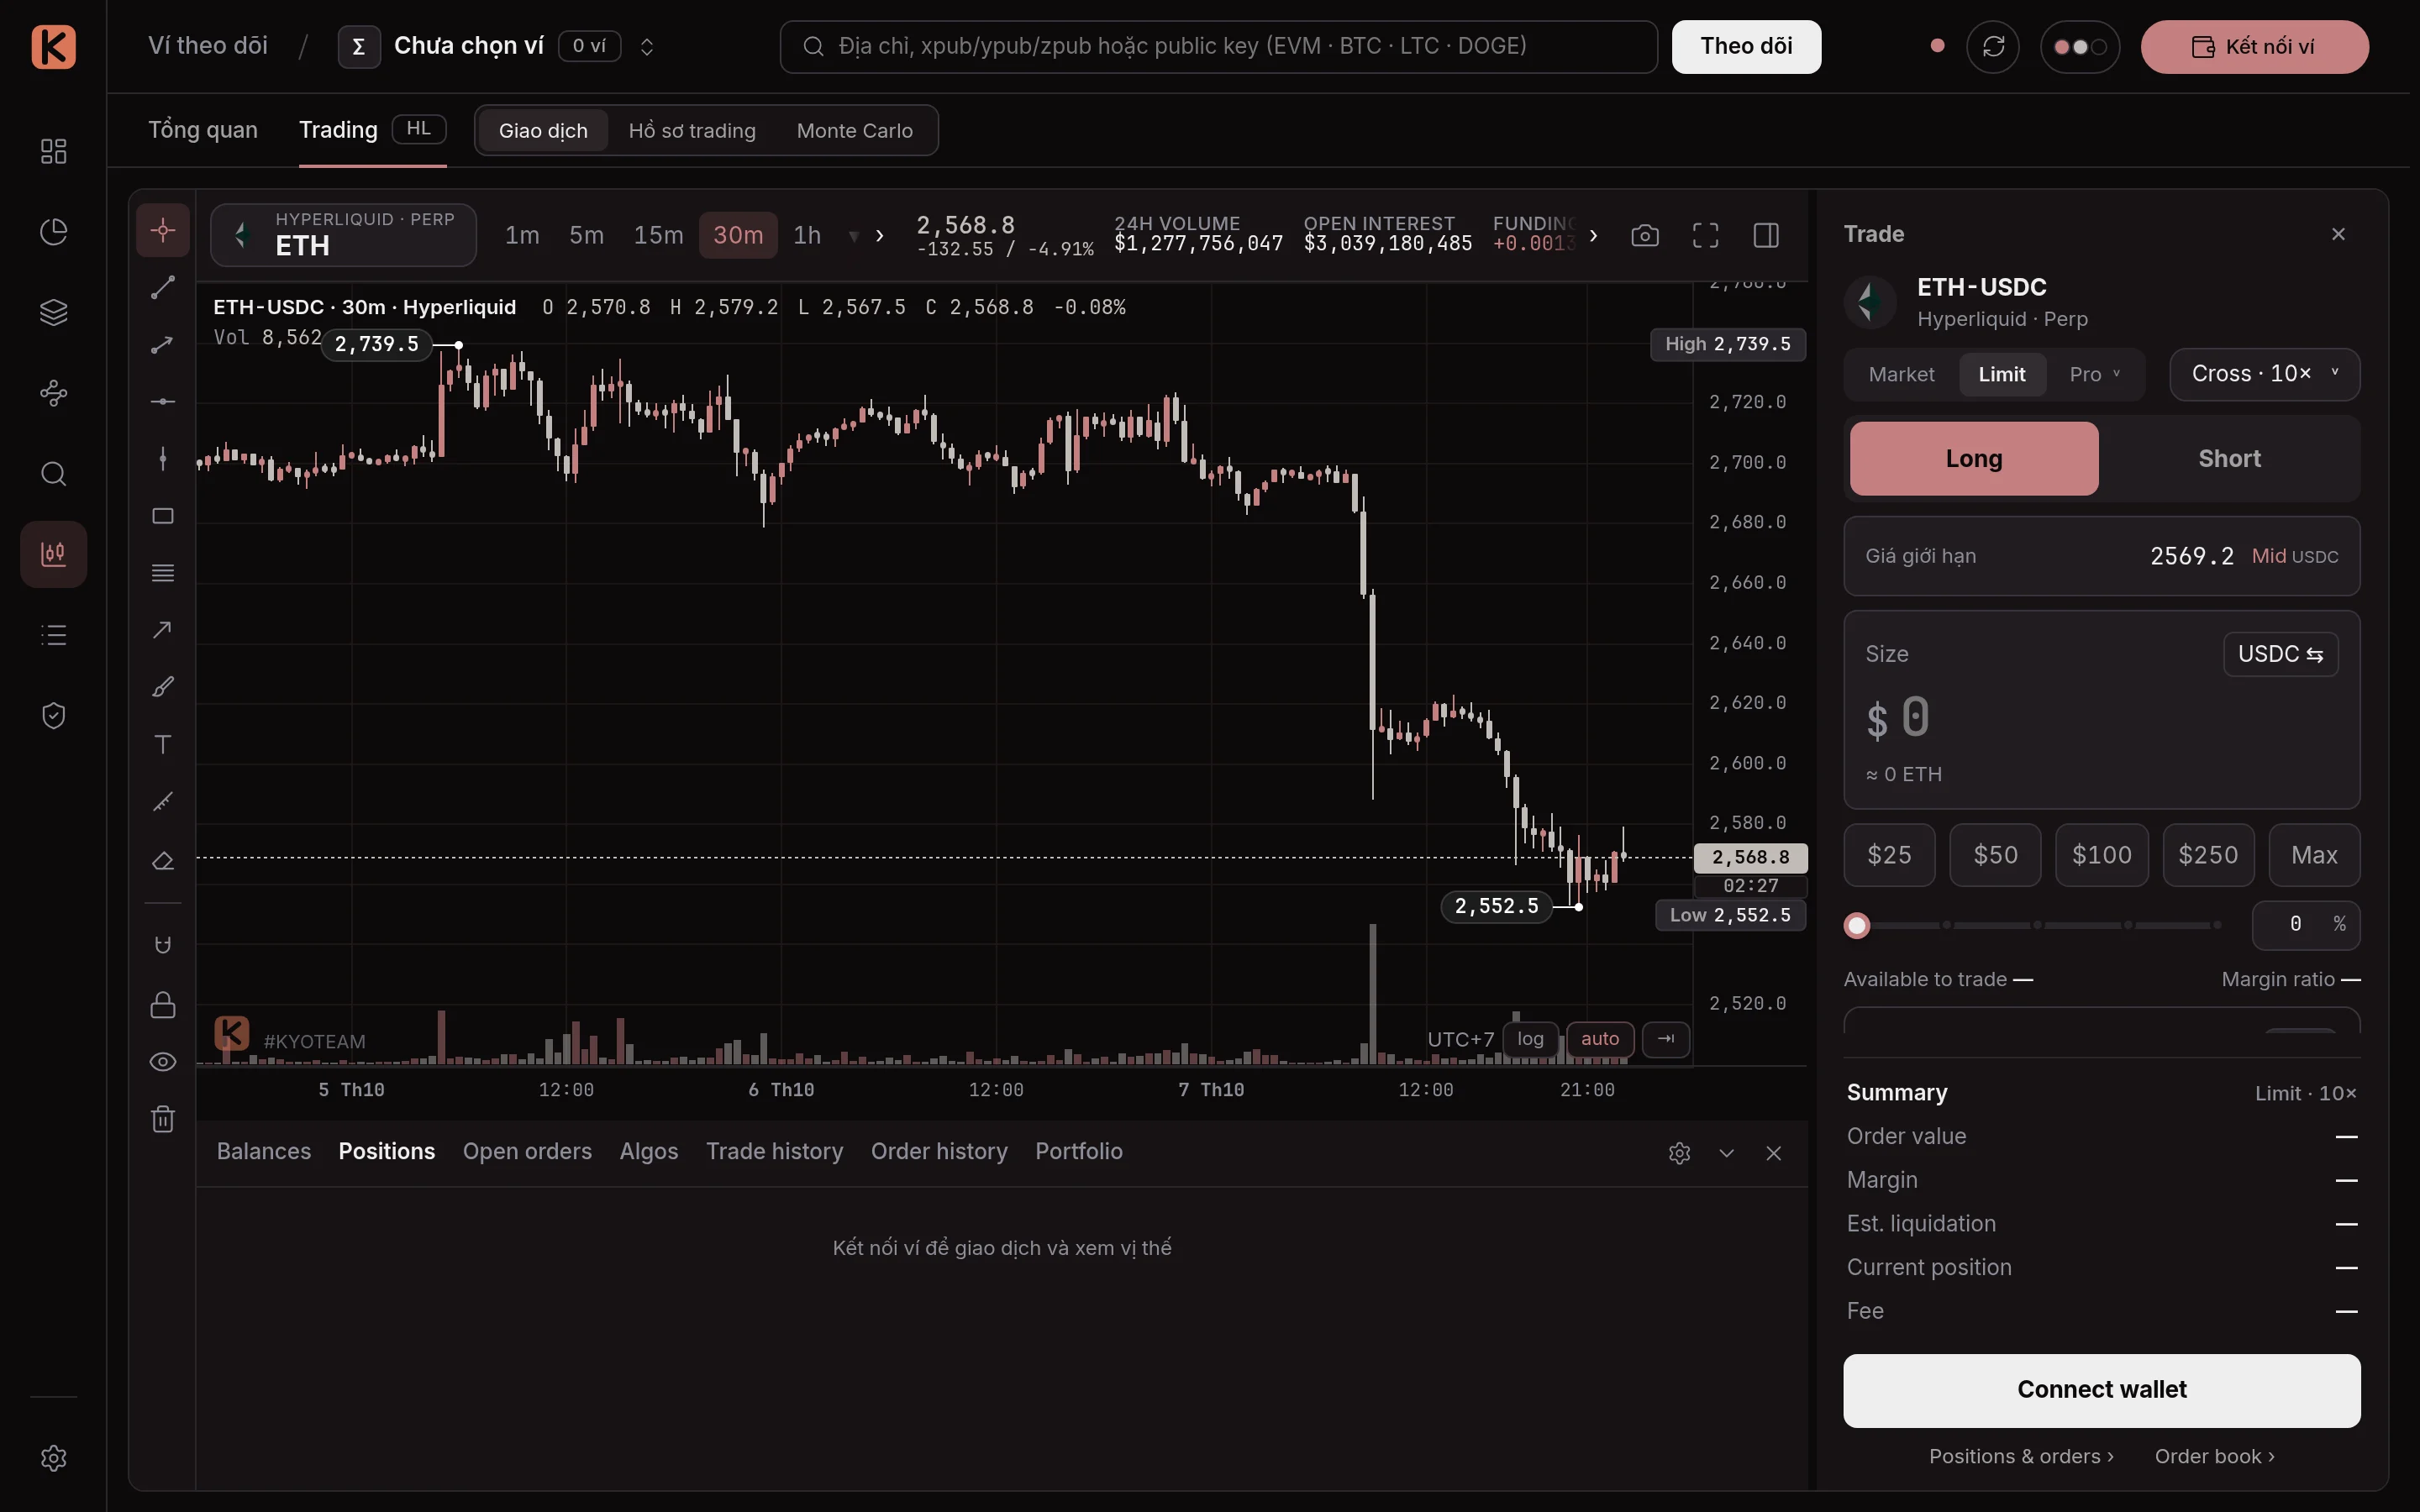This screenshot has height=1512, width=2420.
Task: Toggle the side panel layout icon
Action: pos(1767,236)
